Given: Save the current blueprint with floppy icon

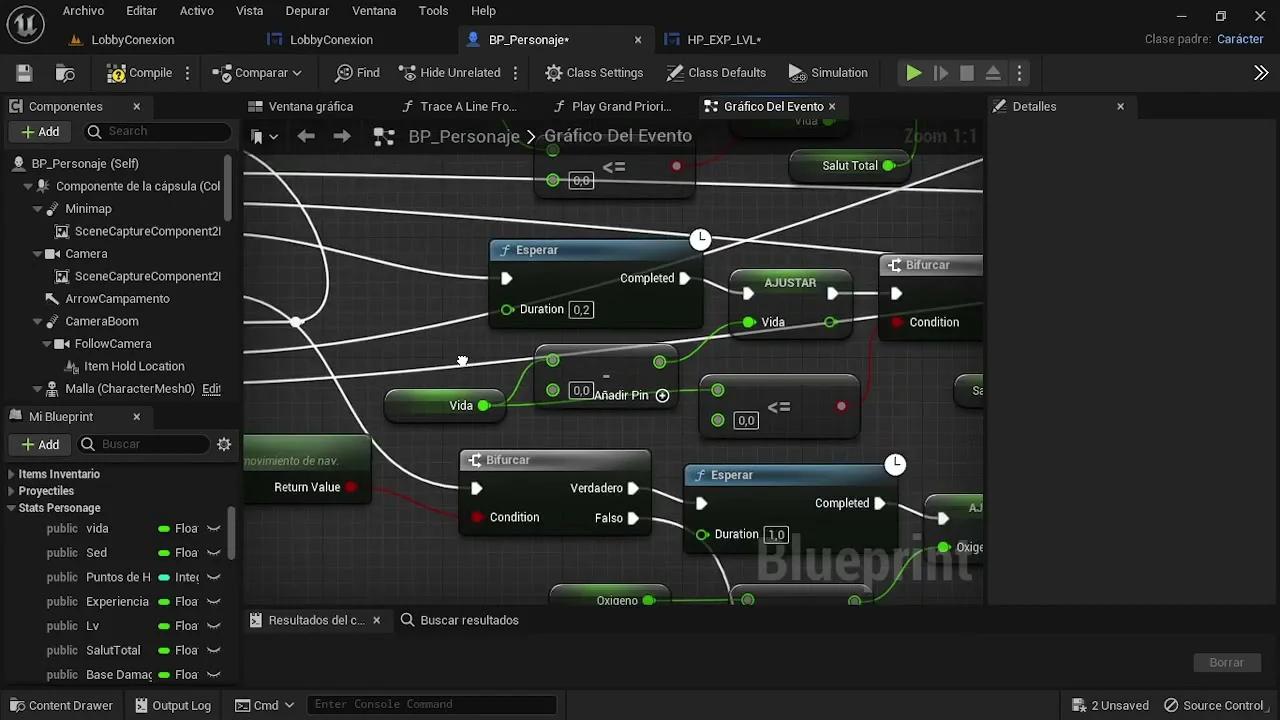Looking at the screenshot, I should point(24,73).
